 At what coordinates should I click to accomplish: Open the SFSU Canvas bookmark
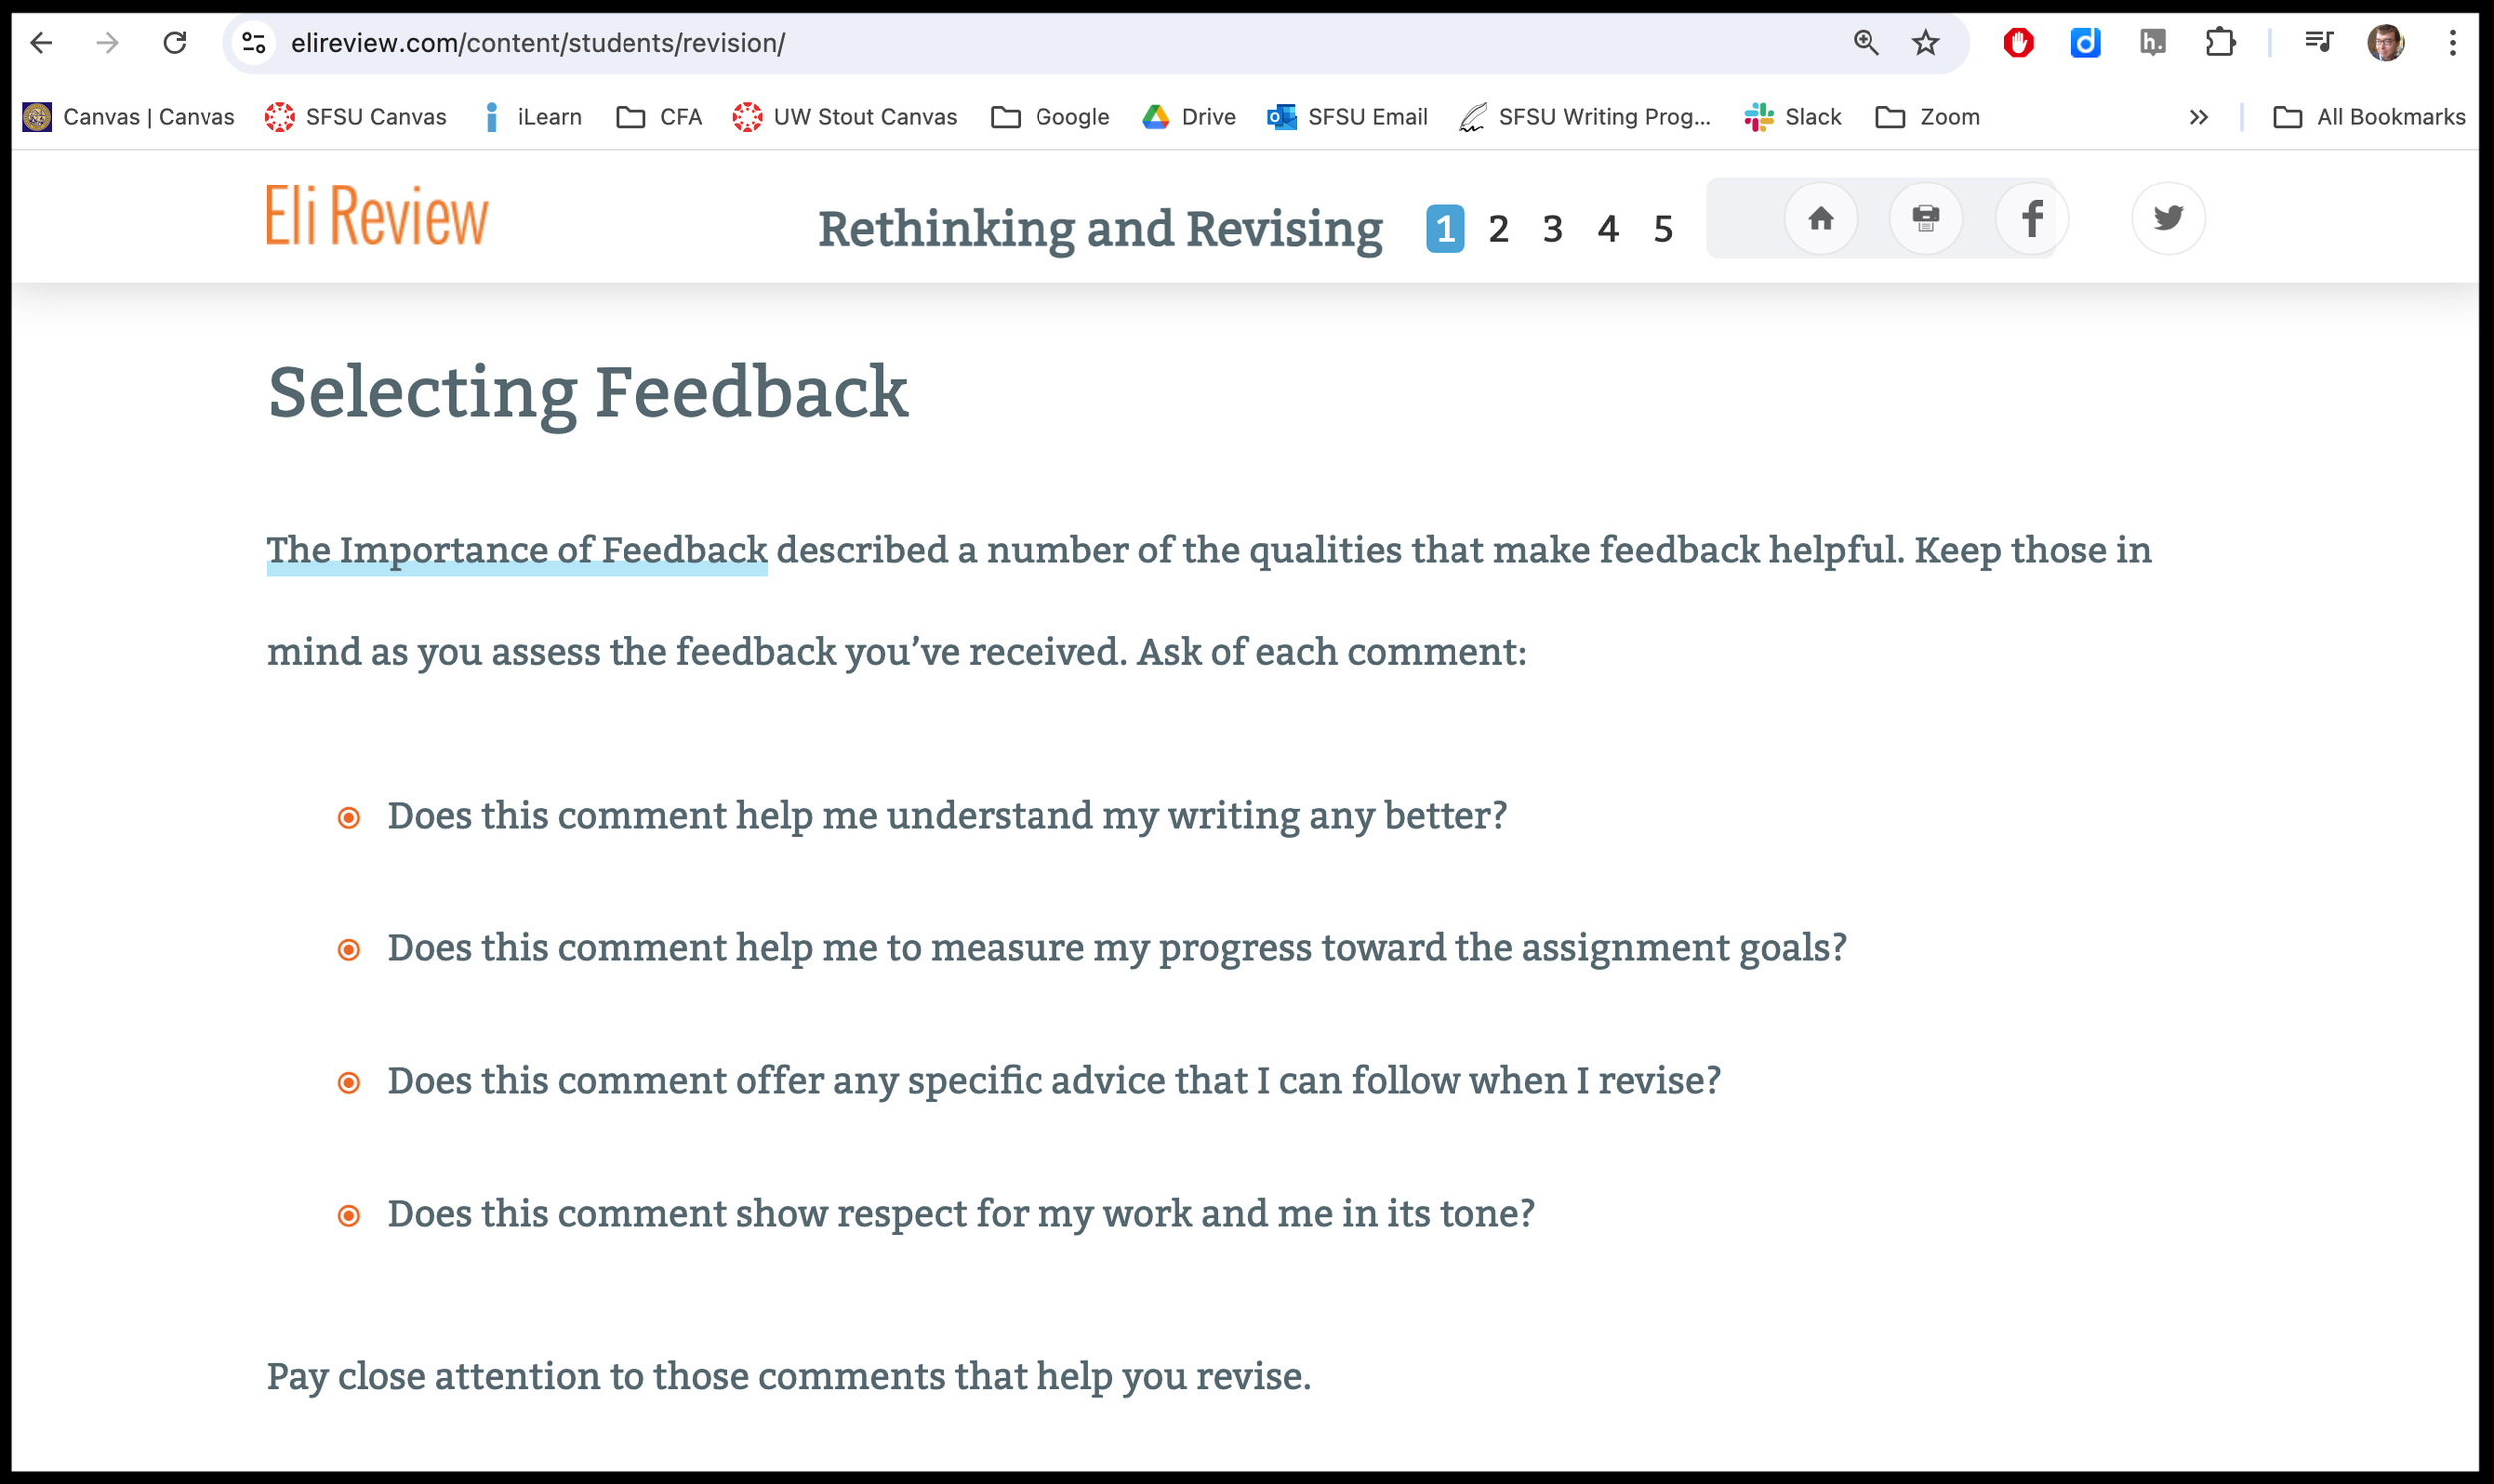click(356, 117)
